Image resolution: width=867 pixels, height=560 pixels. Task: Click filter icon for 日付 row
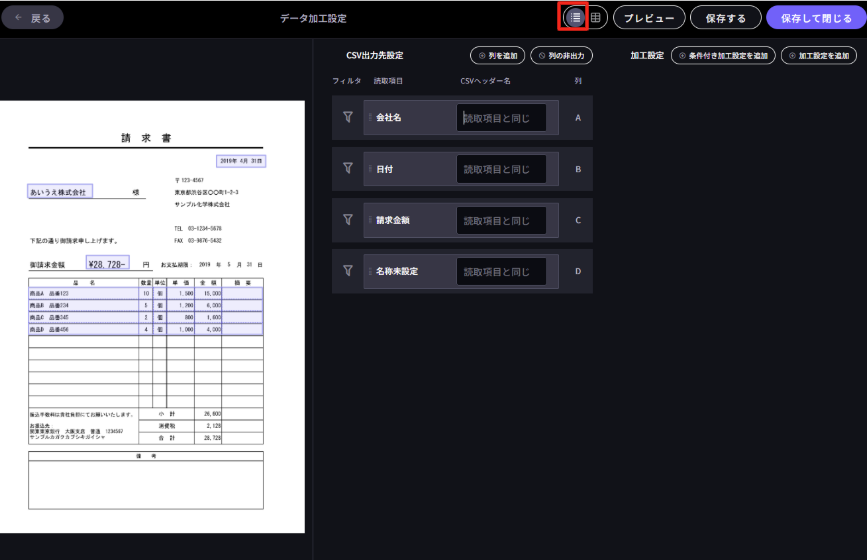pos(348,169)
